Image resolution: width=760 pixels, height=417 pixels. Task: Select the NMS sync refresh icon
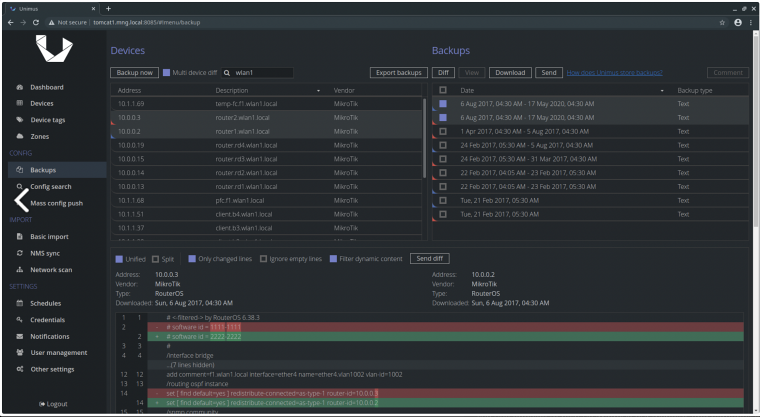20,253
